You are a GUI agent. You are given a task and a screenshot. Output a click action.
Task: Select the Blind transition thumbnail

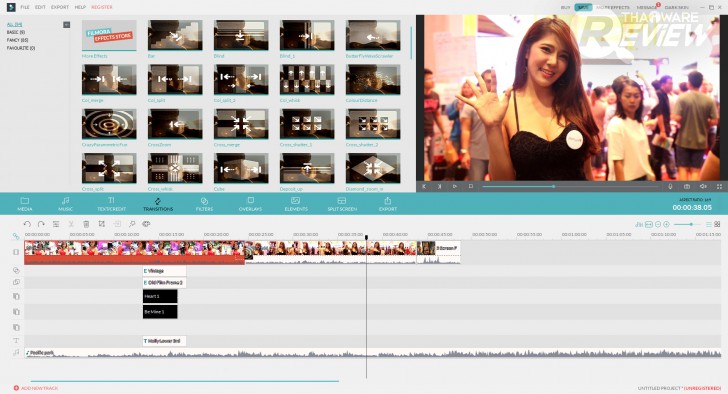(241, 35)
